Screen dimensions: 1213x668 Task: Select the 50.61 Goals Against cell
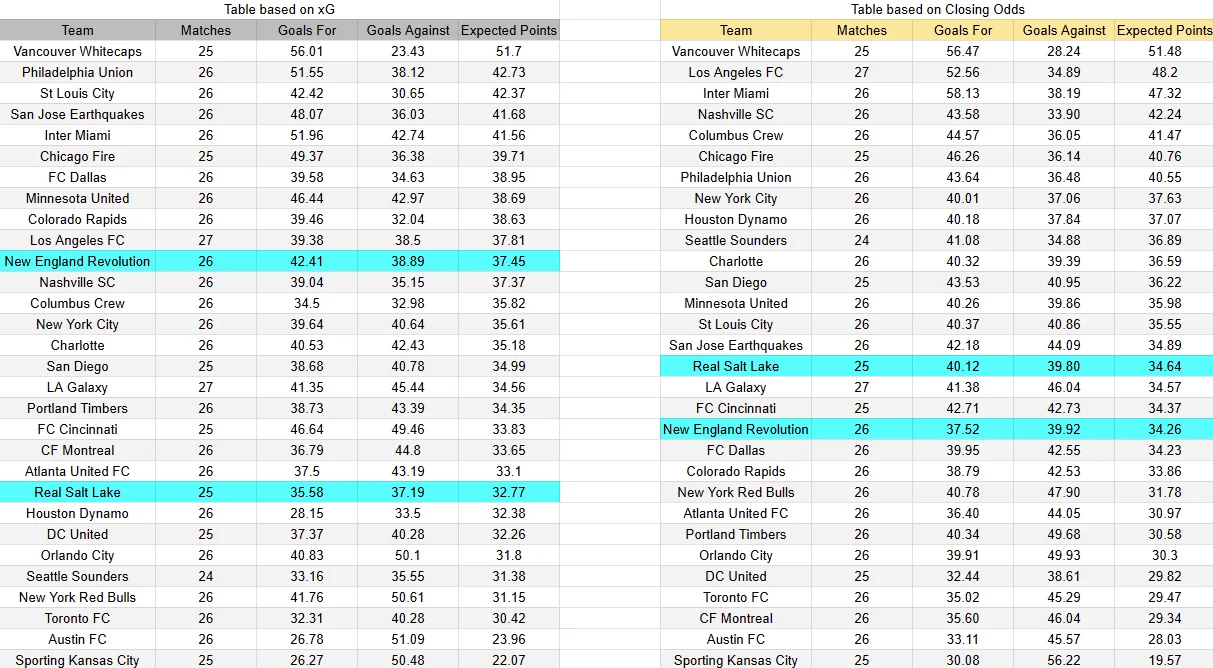click(408, 597)
